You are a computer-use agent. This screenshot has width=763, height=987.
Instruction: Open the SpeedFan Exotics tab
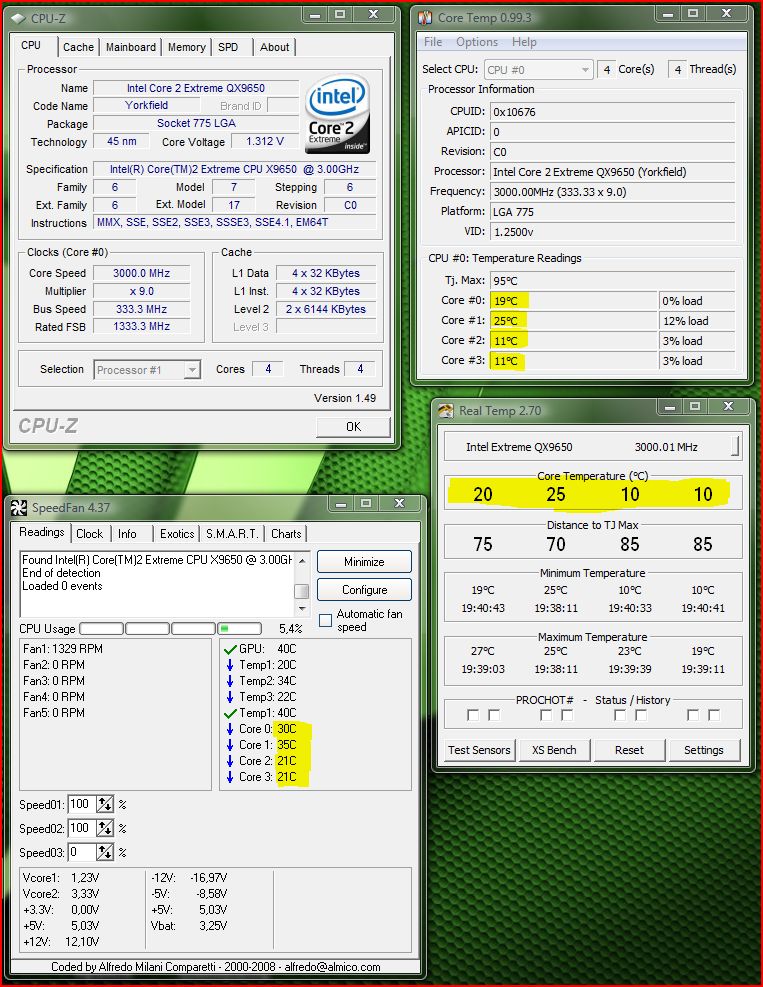point(177,534)
